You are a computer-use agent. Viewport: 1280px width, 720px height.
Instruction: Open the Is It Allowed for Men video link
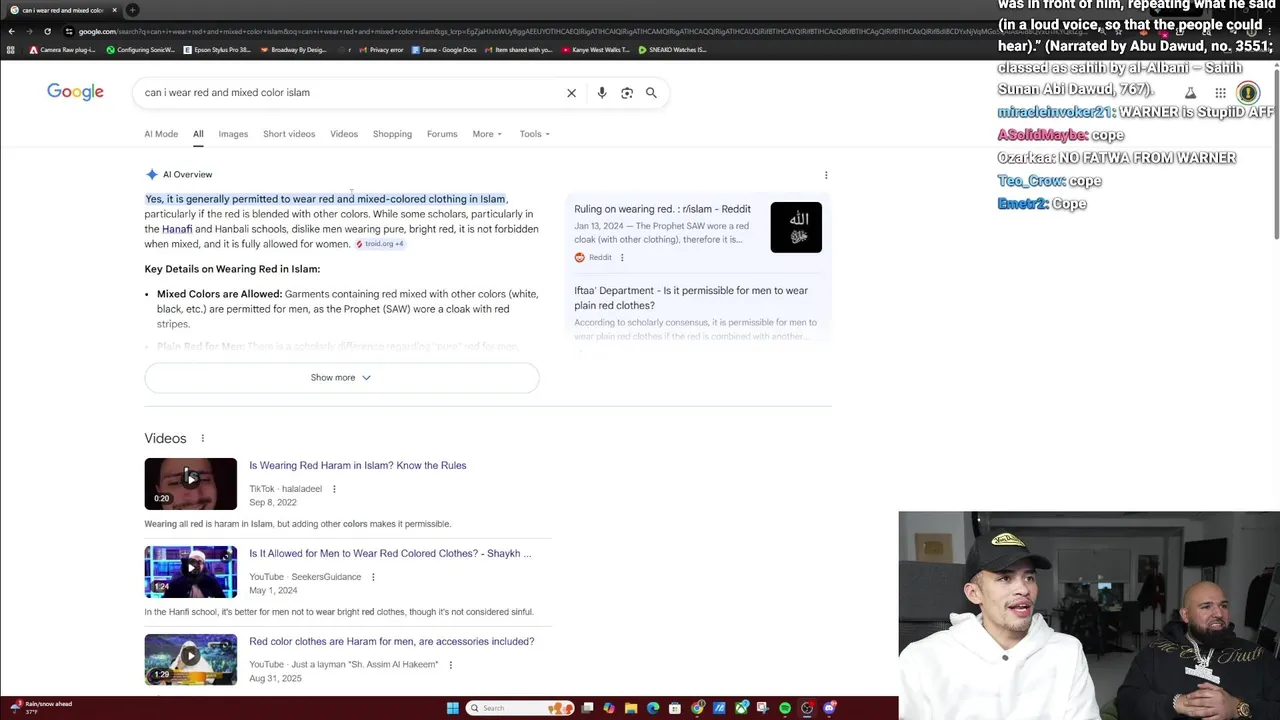pos(390,553)
